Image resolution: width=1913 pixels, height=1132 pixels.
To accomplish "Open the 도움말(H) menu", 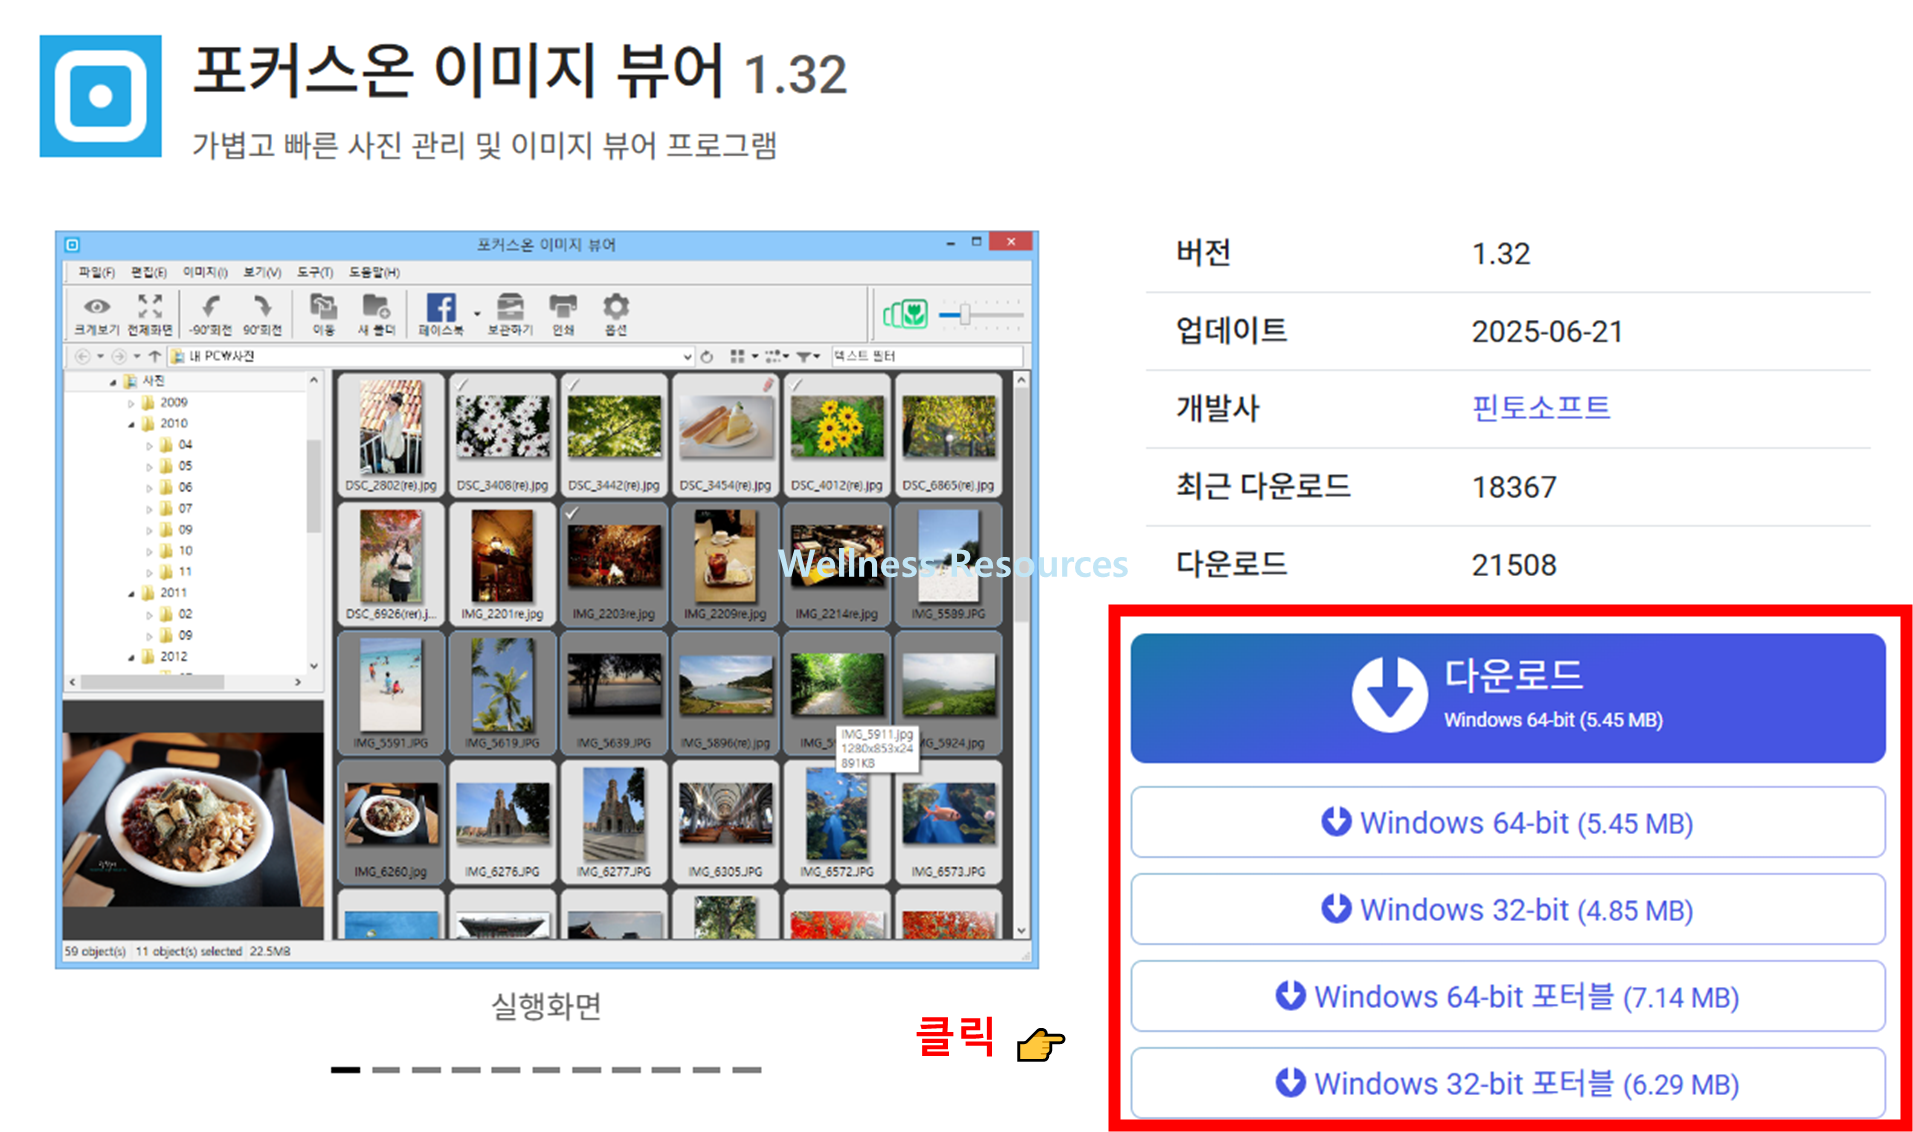I will (x=374, y=272).
